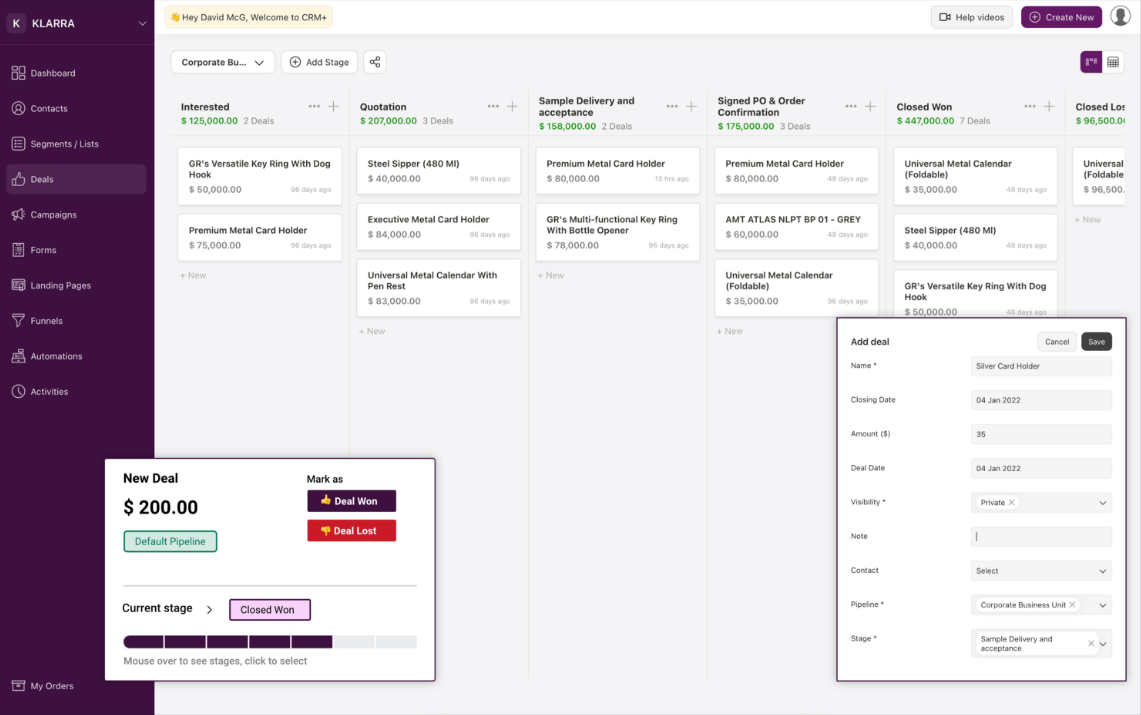Open the Campaigns section
The height and width of the screenshot is (715, 1141).
pos(51,214)
